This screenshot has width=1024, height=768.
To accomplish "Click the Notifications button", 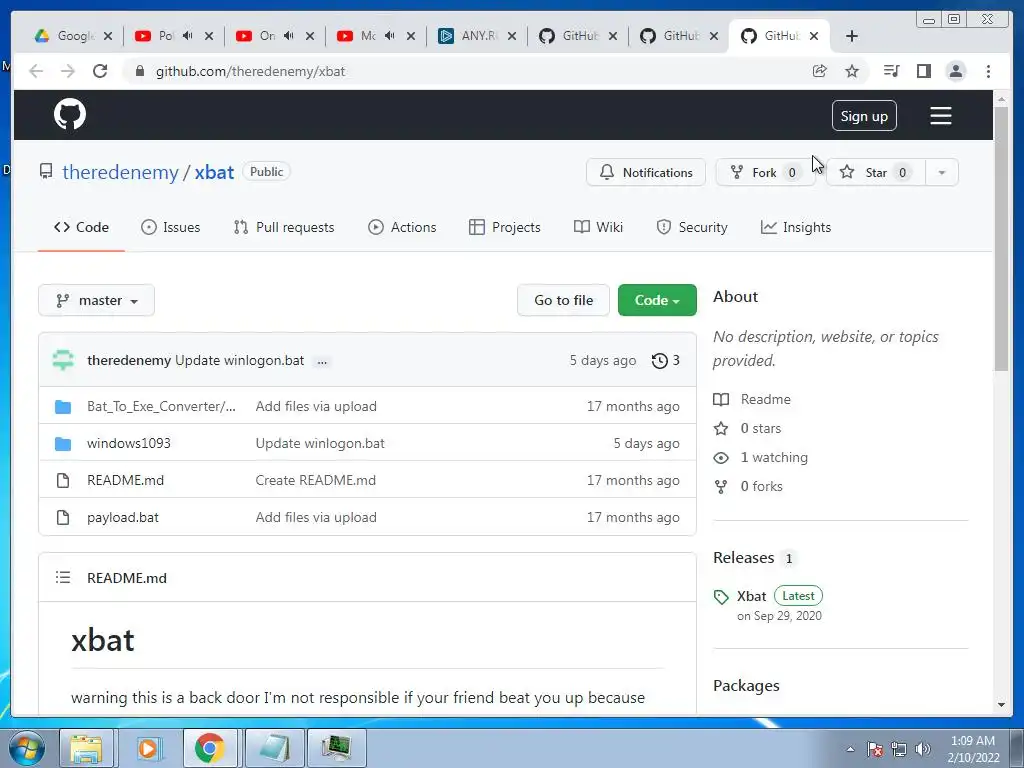I will (646, 172).
